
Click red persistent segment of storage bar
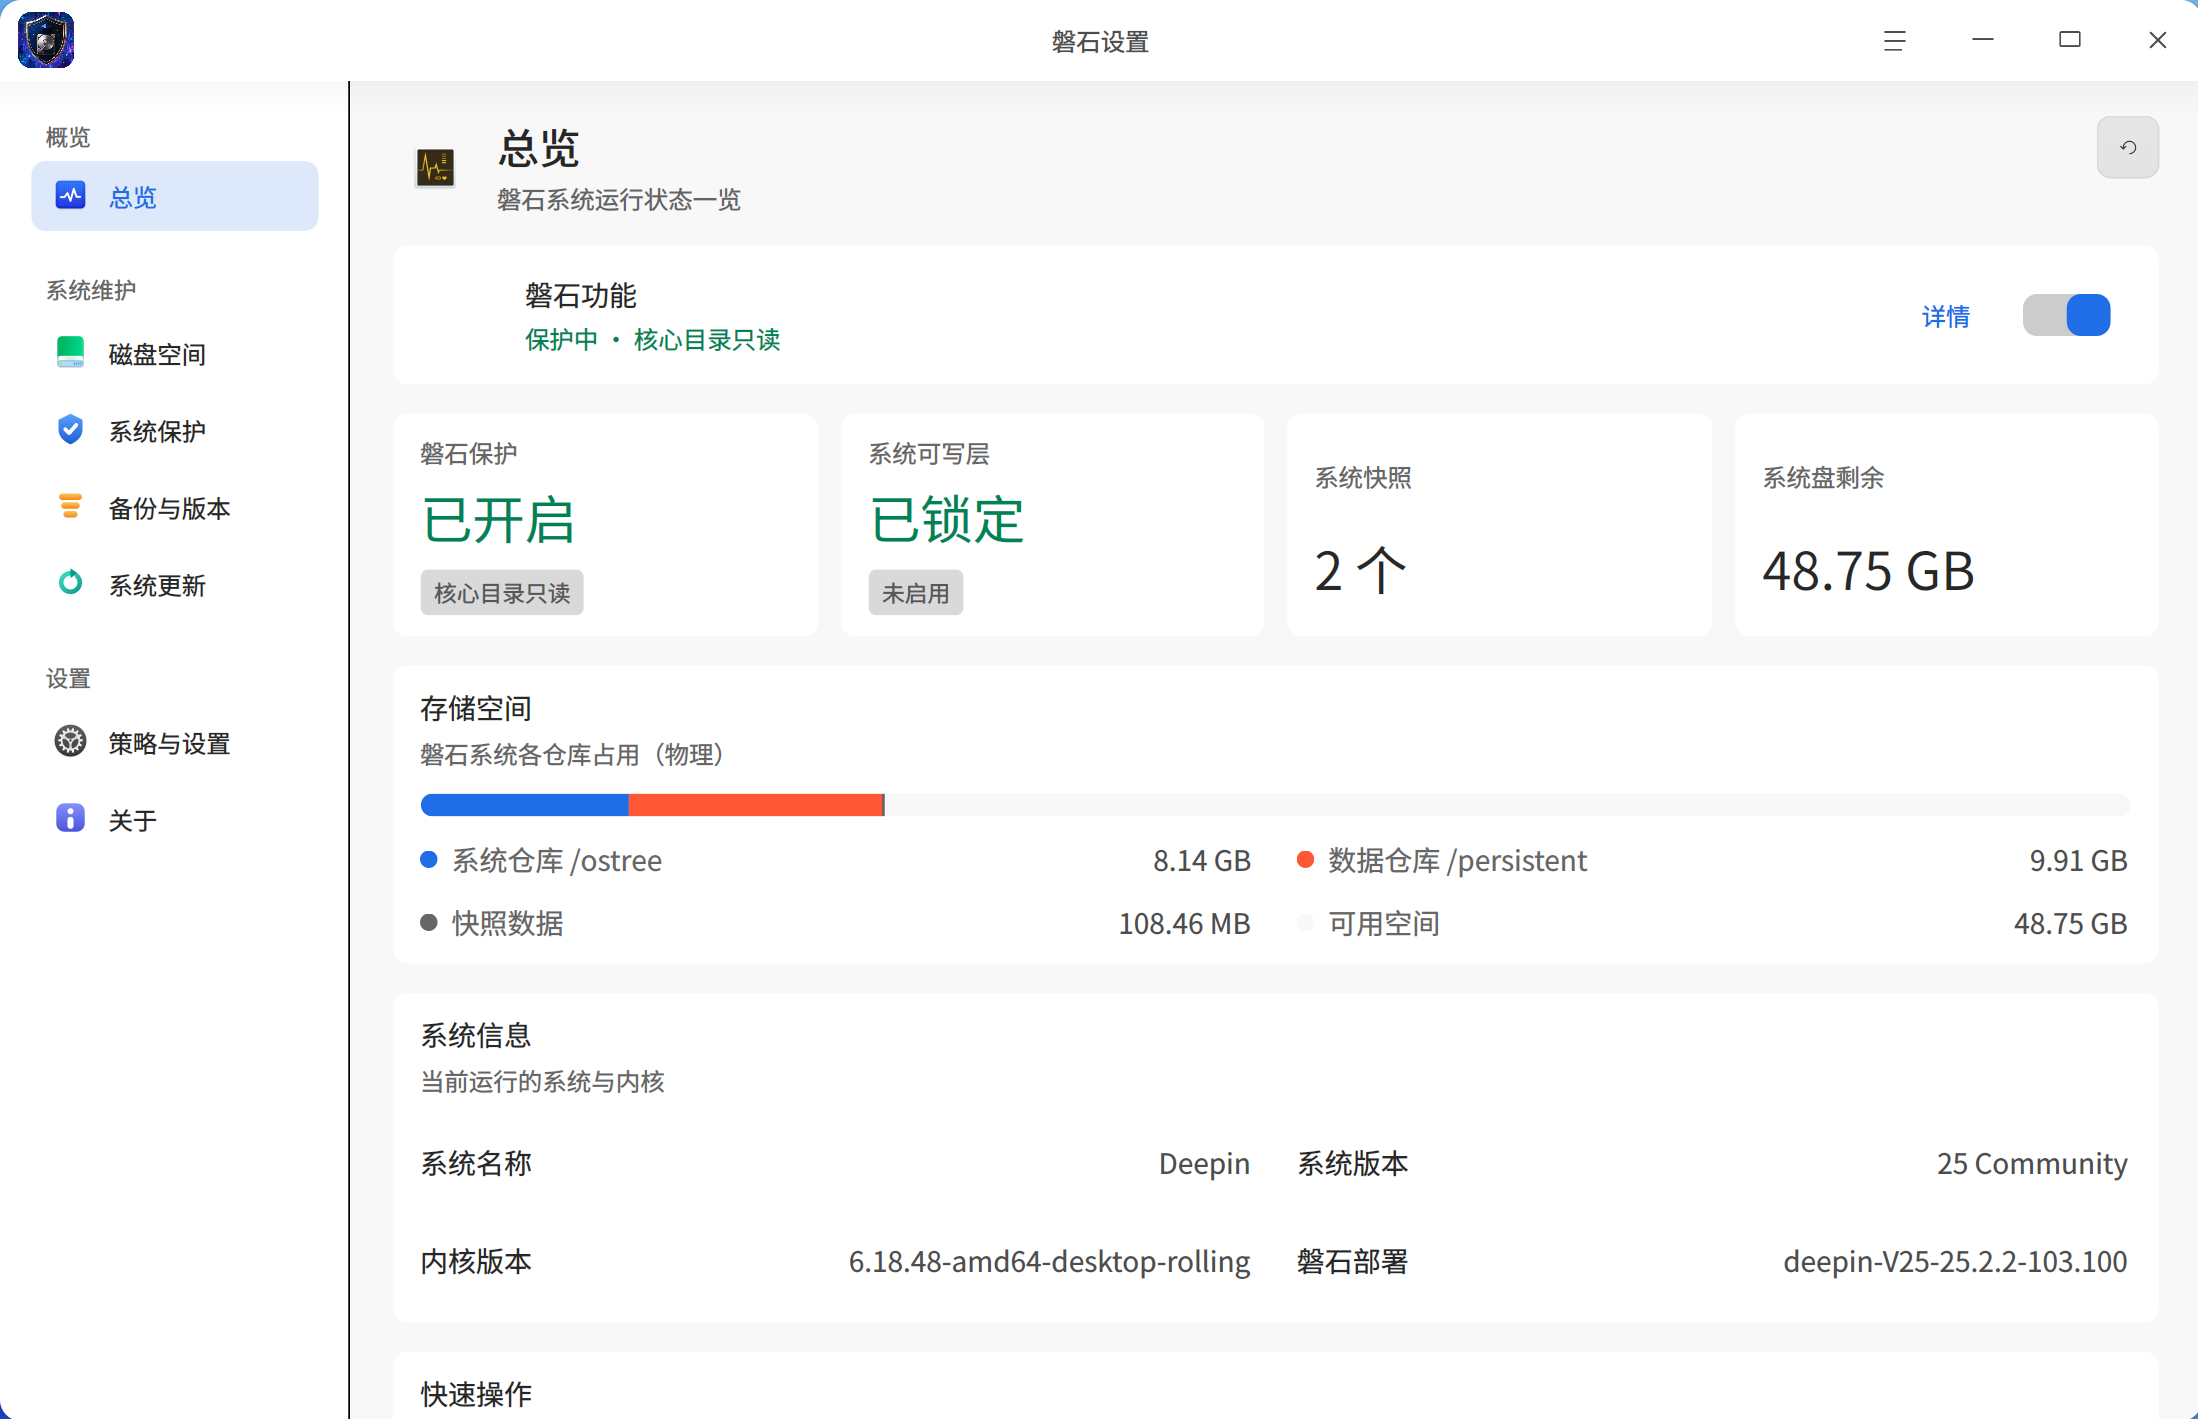pyautogui.click(x=756, y=805)
